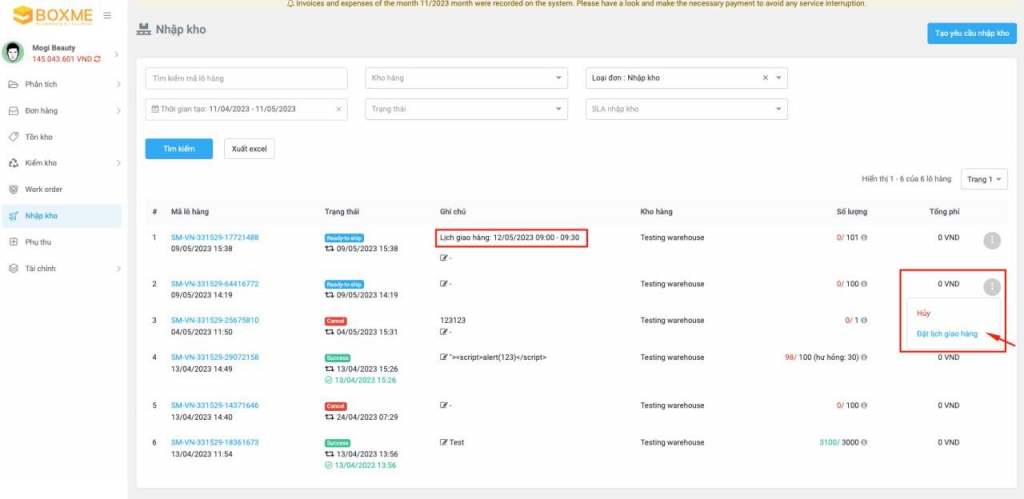The width and height of the screenshot is (1024, 499).
Task: Open the Kho hàng dropdown
Action: [x=466, y=78]
